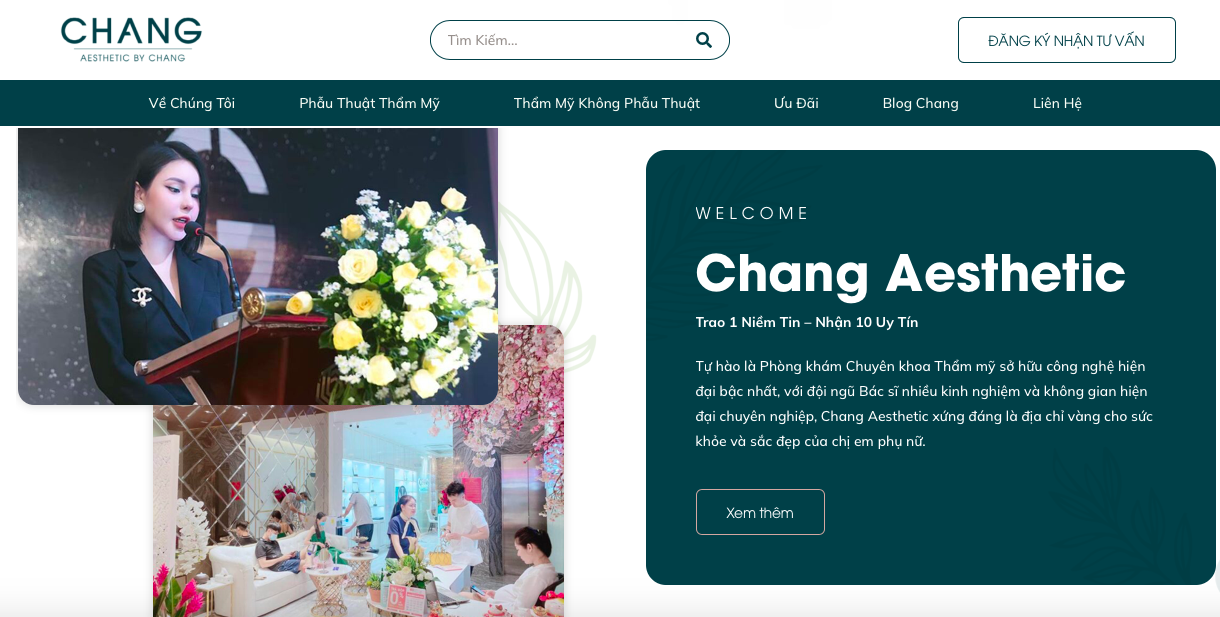Open the Đăng Ký Nhận Tư Vấn button
Viewport: 1220px width, 617px height.
tap(1066, 40)
